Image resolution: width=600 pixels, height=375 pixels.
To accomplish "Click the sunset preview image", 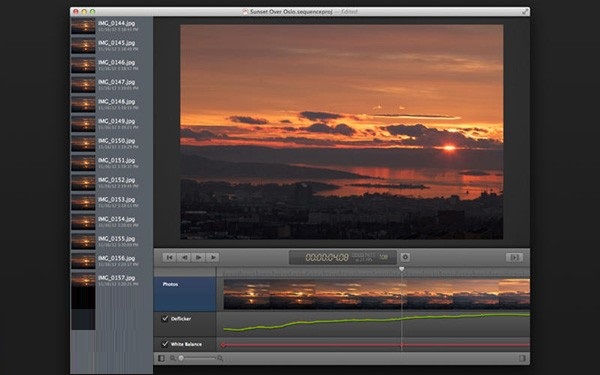I will [341, 132].
